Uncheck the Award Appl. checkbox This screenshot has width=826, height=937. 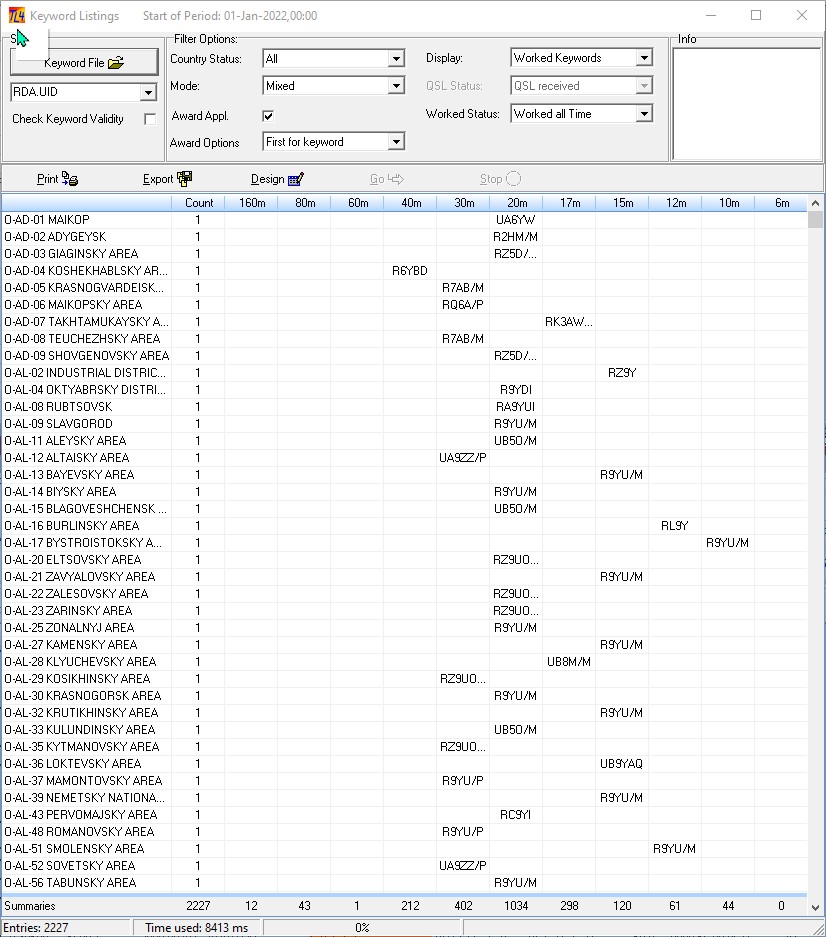pos(268,116)
